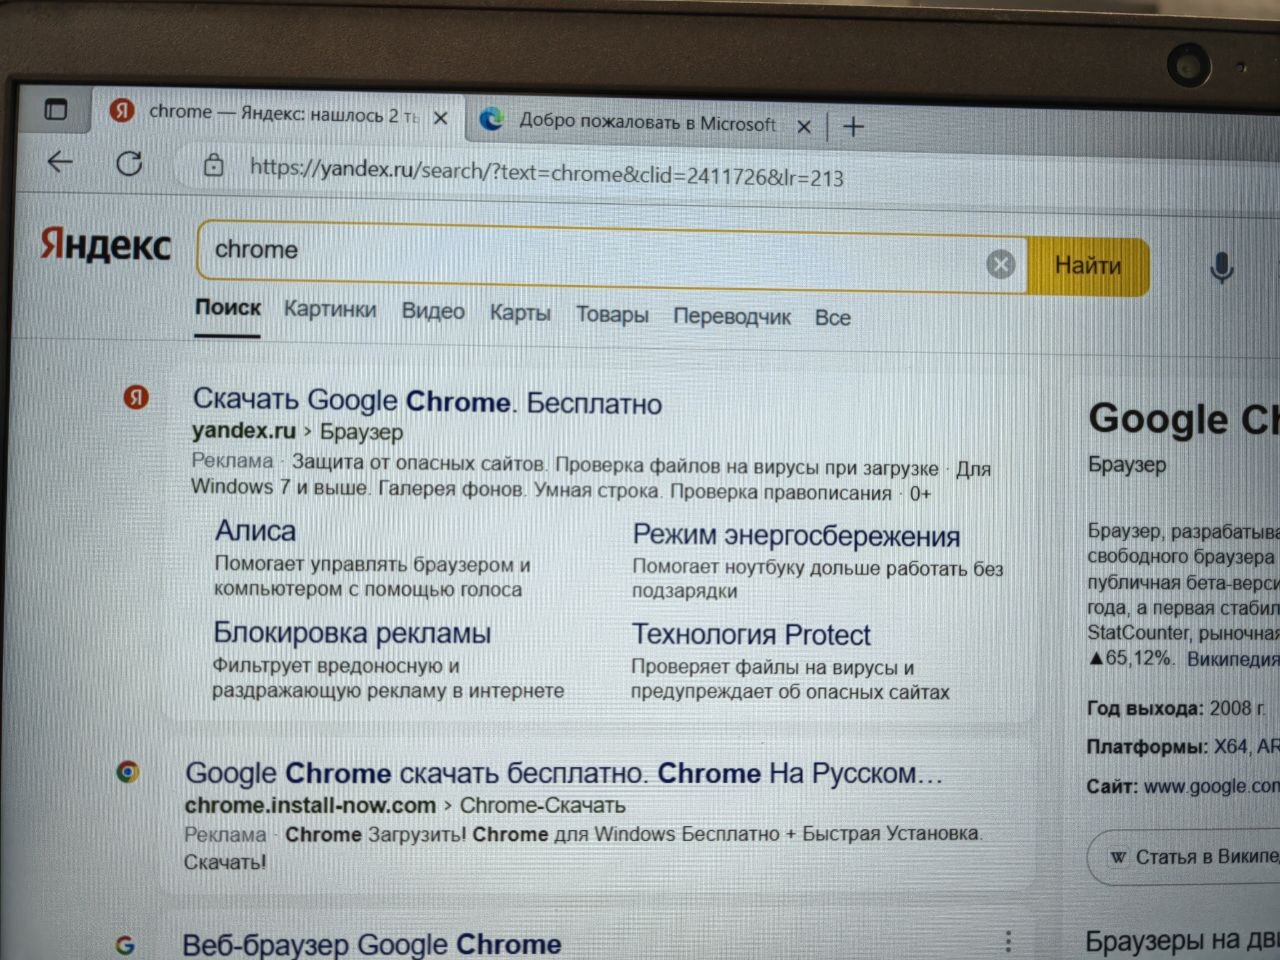1280x960 pixels.
Task: Open the Переводчик category
Action: [732, 317]
